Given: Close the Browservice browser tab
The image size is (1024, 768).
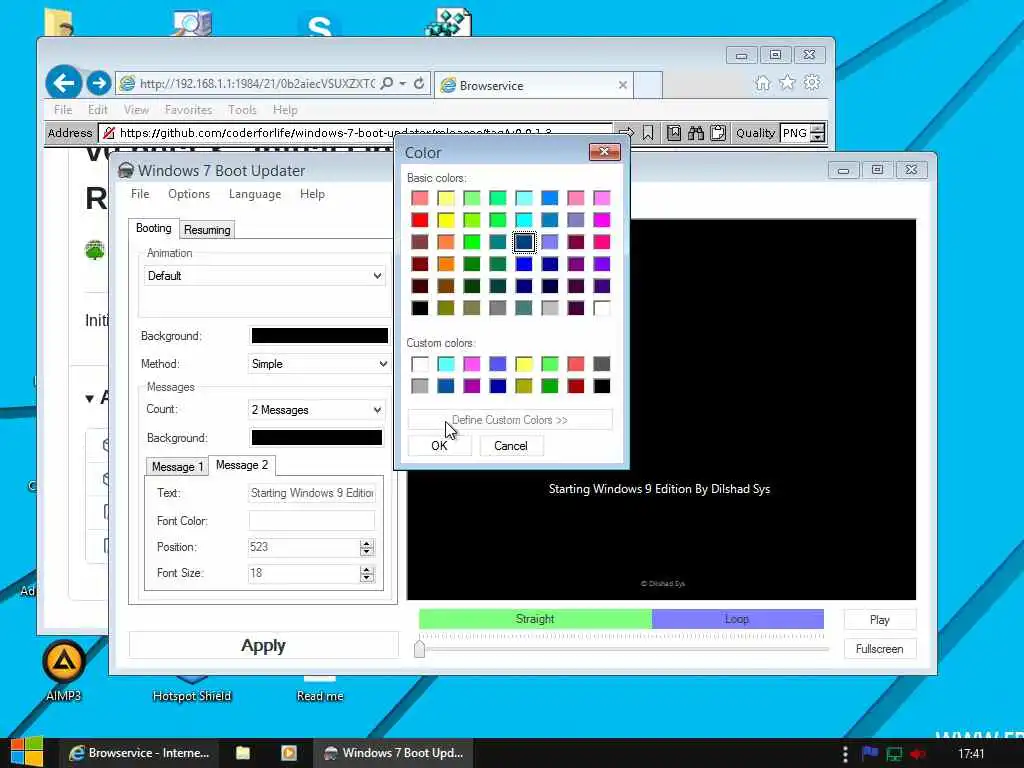Looking at the screenshot, I should [x=622, y=85].
